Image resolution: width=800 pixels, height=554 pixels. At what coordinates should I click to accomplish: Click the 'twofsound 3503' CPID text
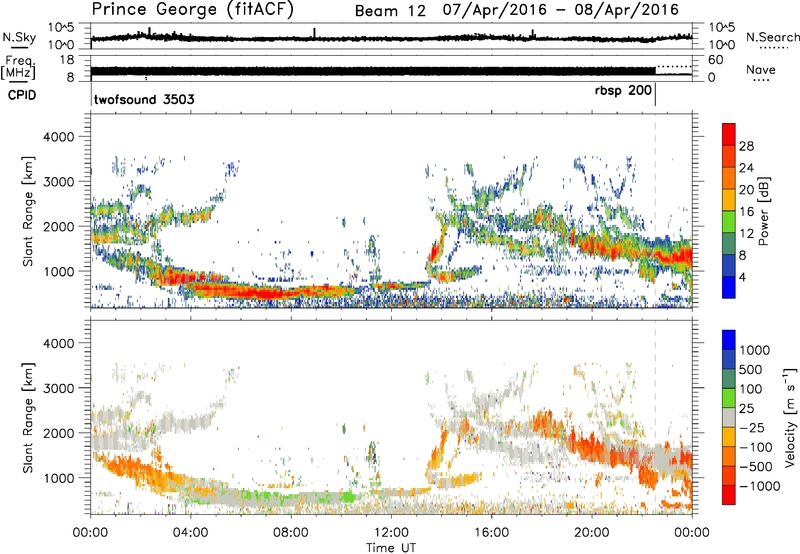[144, 99]
